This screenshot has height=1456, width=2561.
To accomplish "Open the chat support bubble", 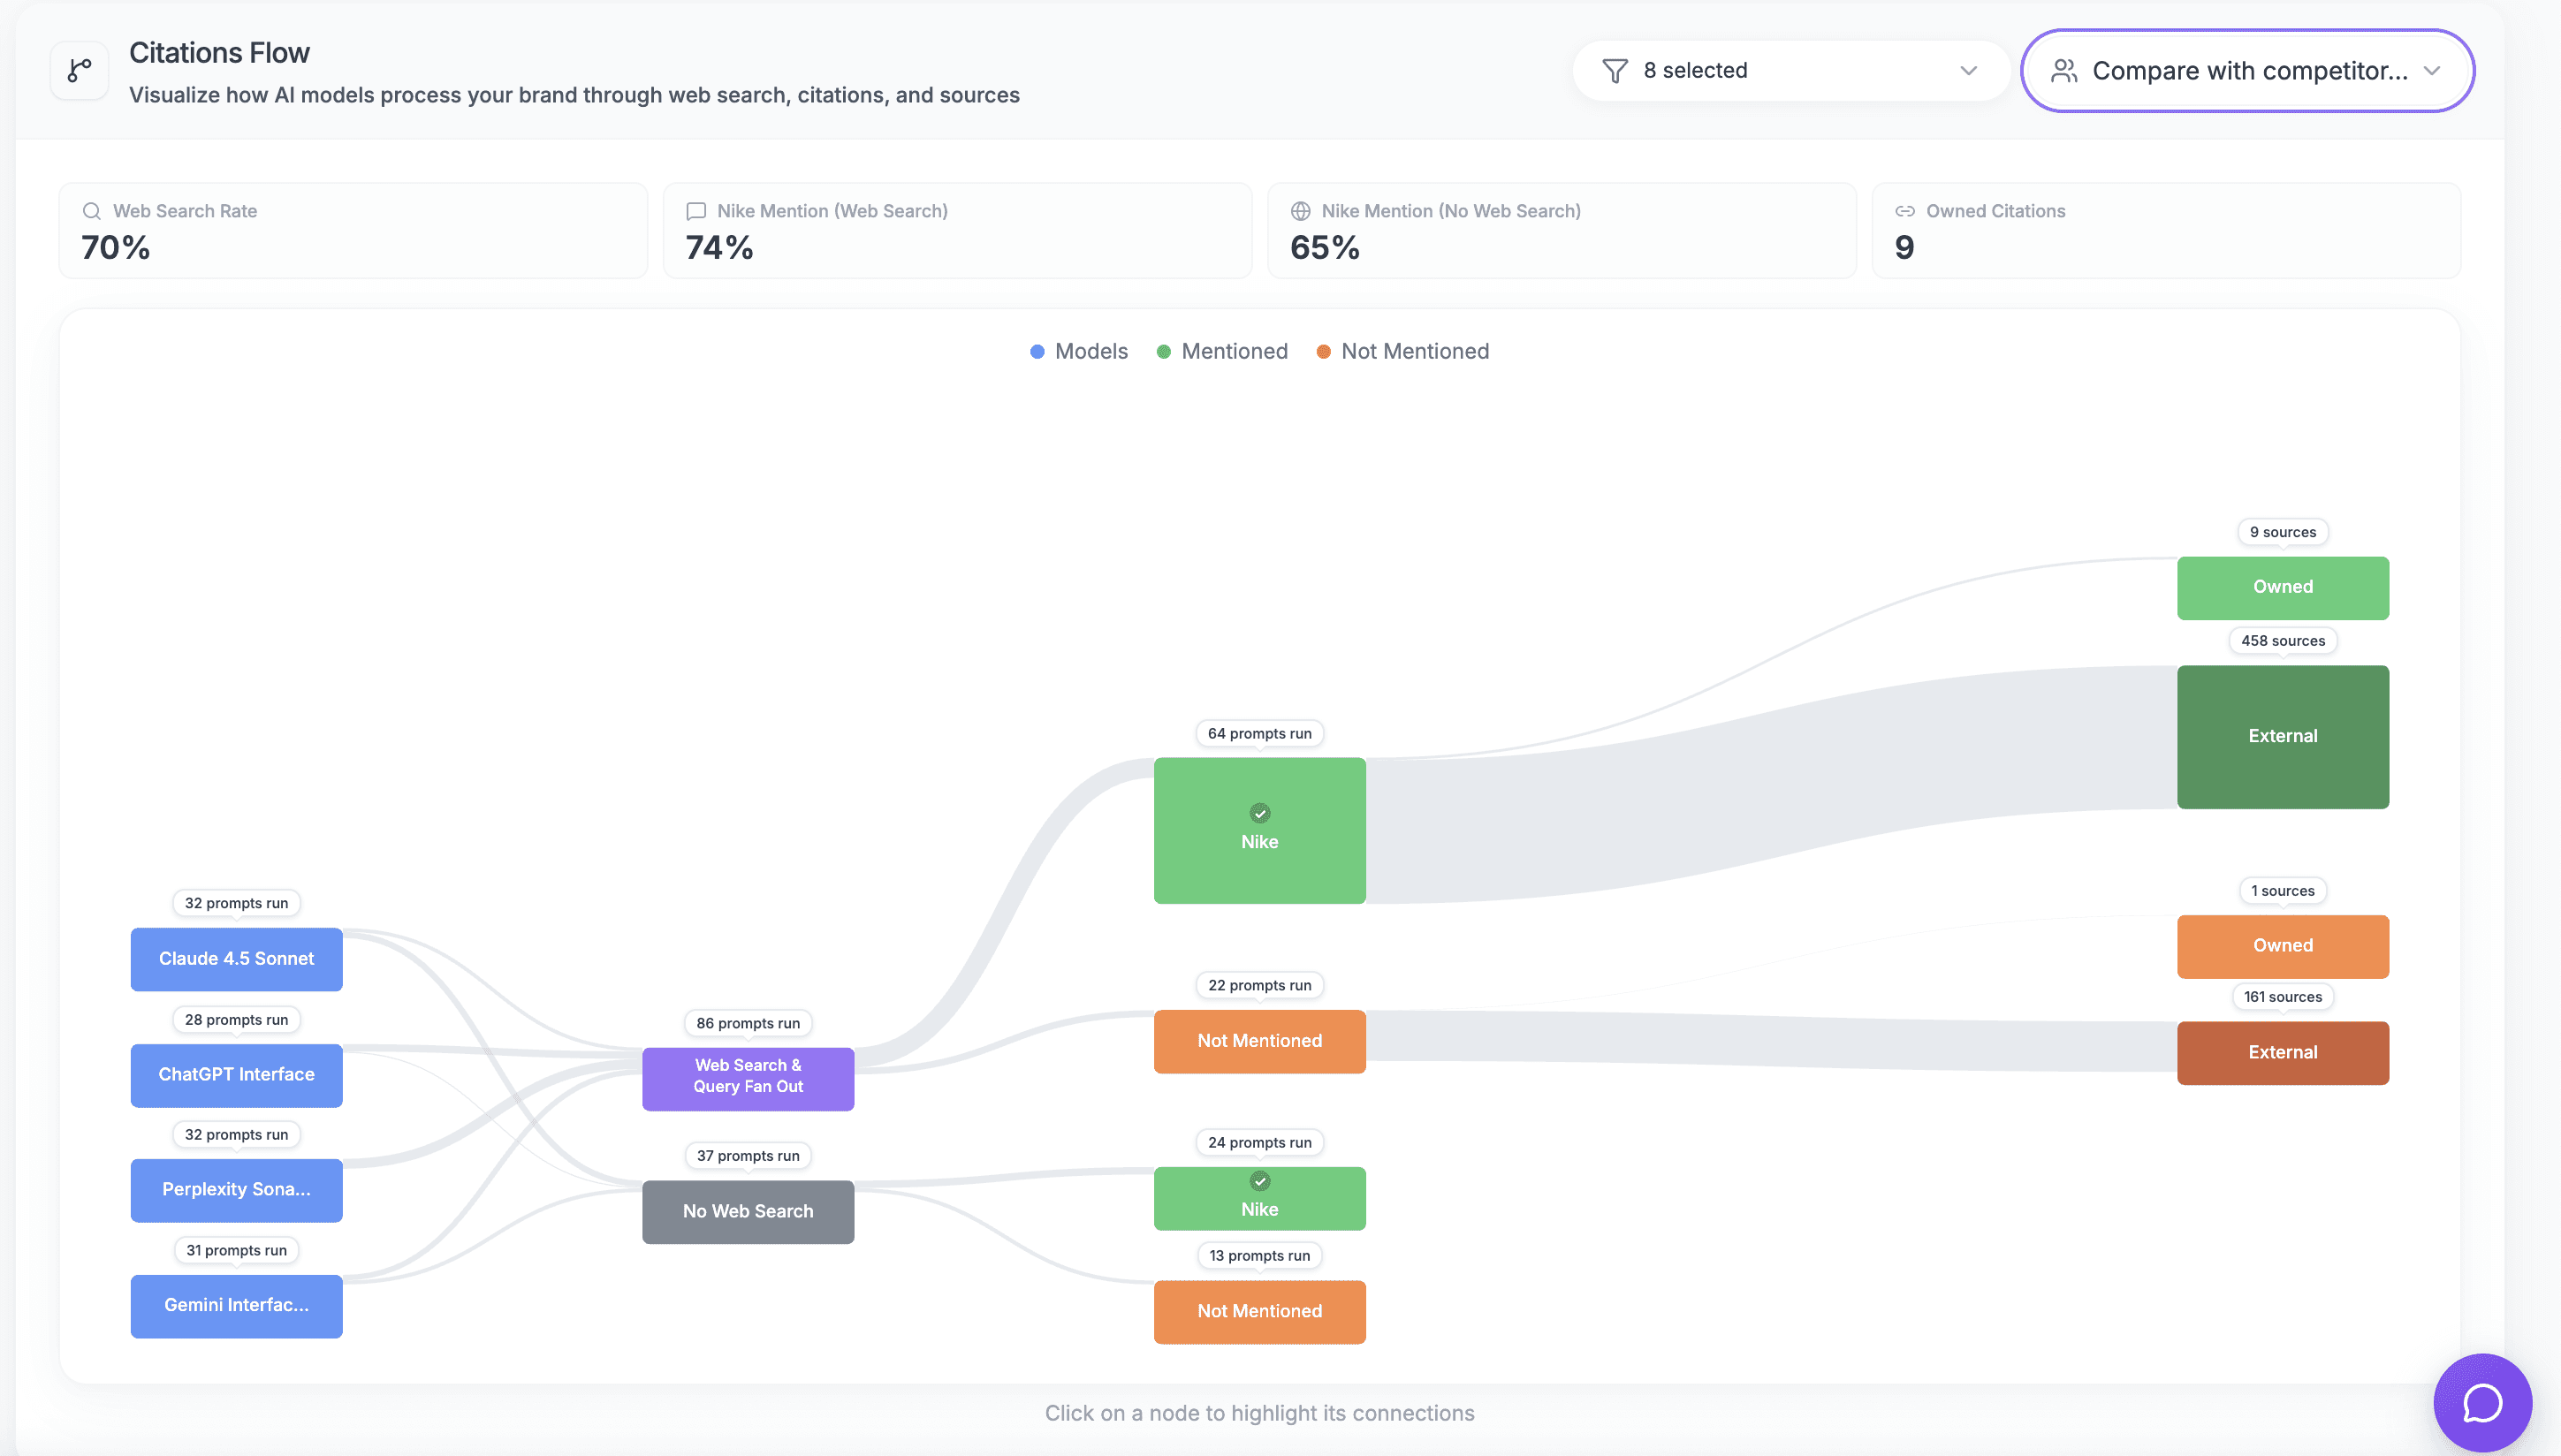I will (2482, 1402).
